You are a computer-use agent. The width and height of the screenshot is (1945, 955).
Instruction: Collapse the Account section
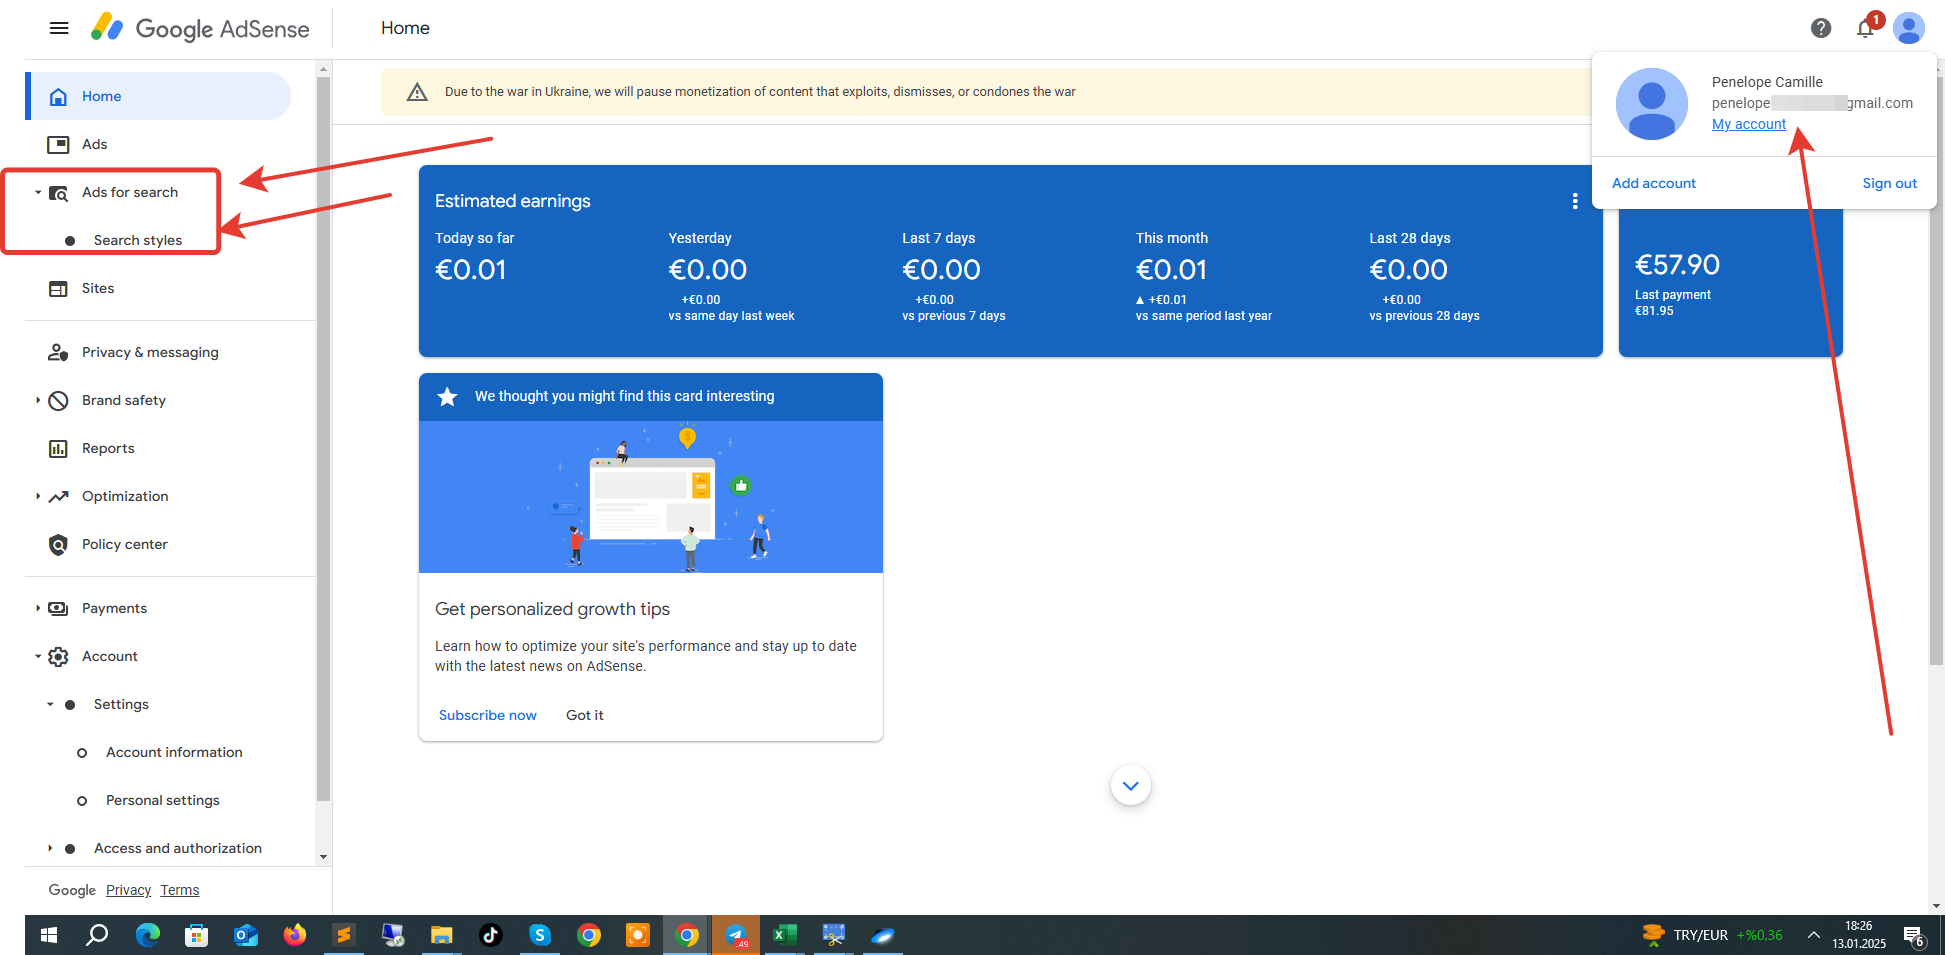(38, 656)
